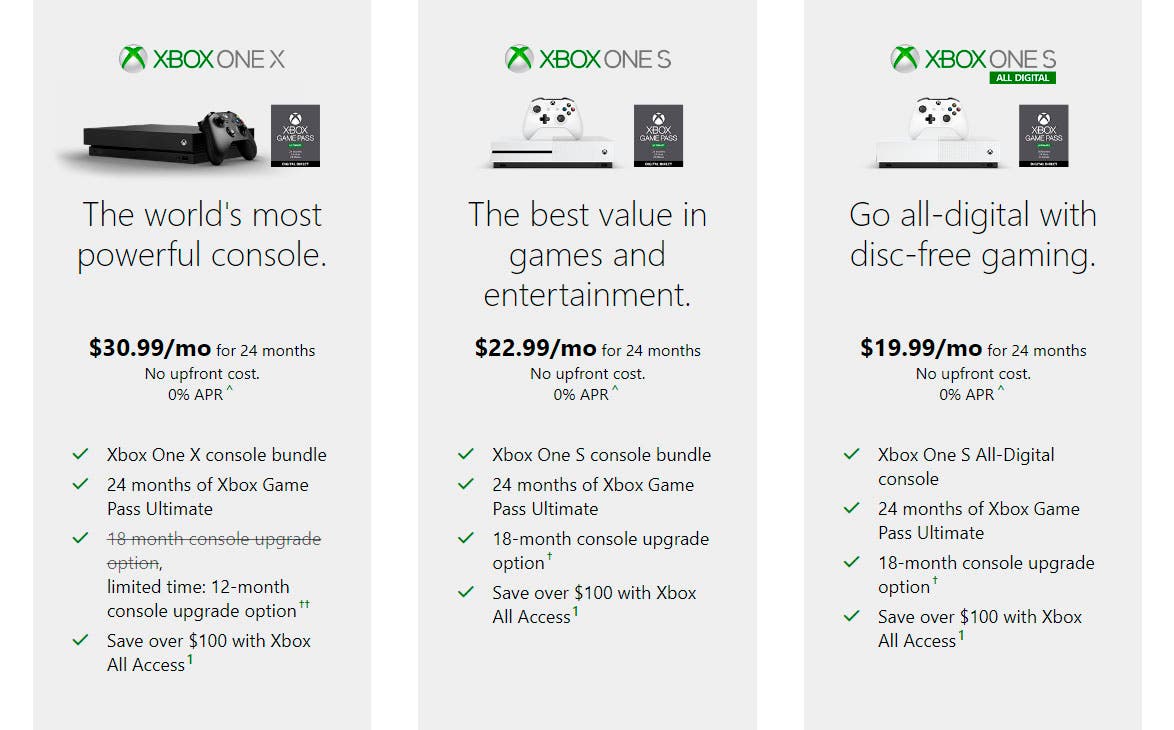Click the All-Digital console image
Viewport: 1174px width, 730px height.
tap(937, 133)
